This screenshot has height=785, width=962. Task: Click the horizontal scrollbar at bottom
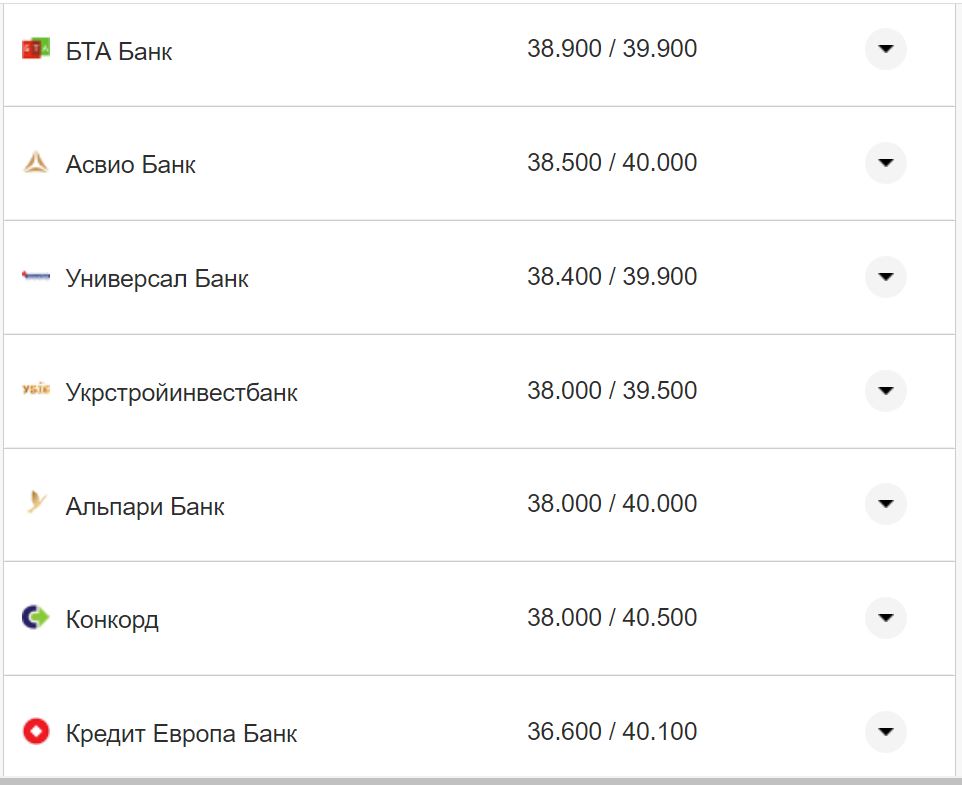(480, 780)
